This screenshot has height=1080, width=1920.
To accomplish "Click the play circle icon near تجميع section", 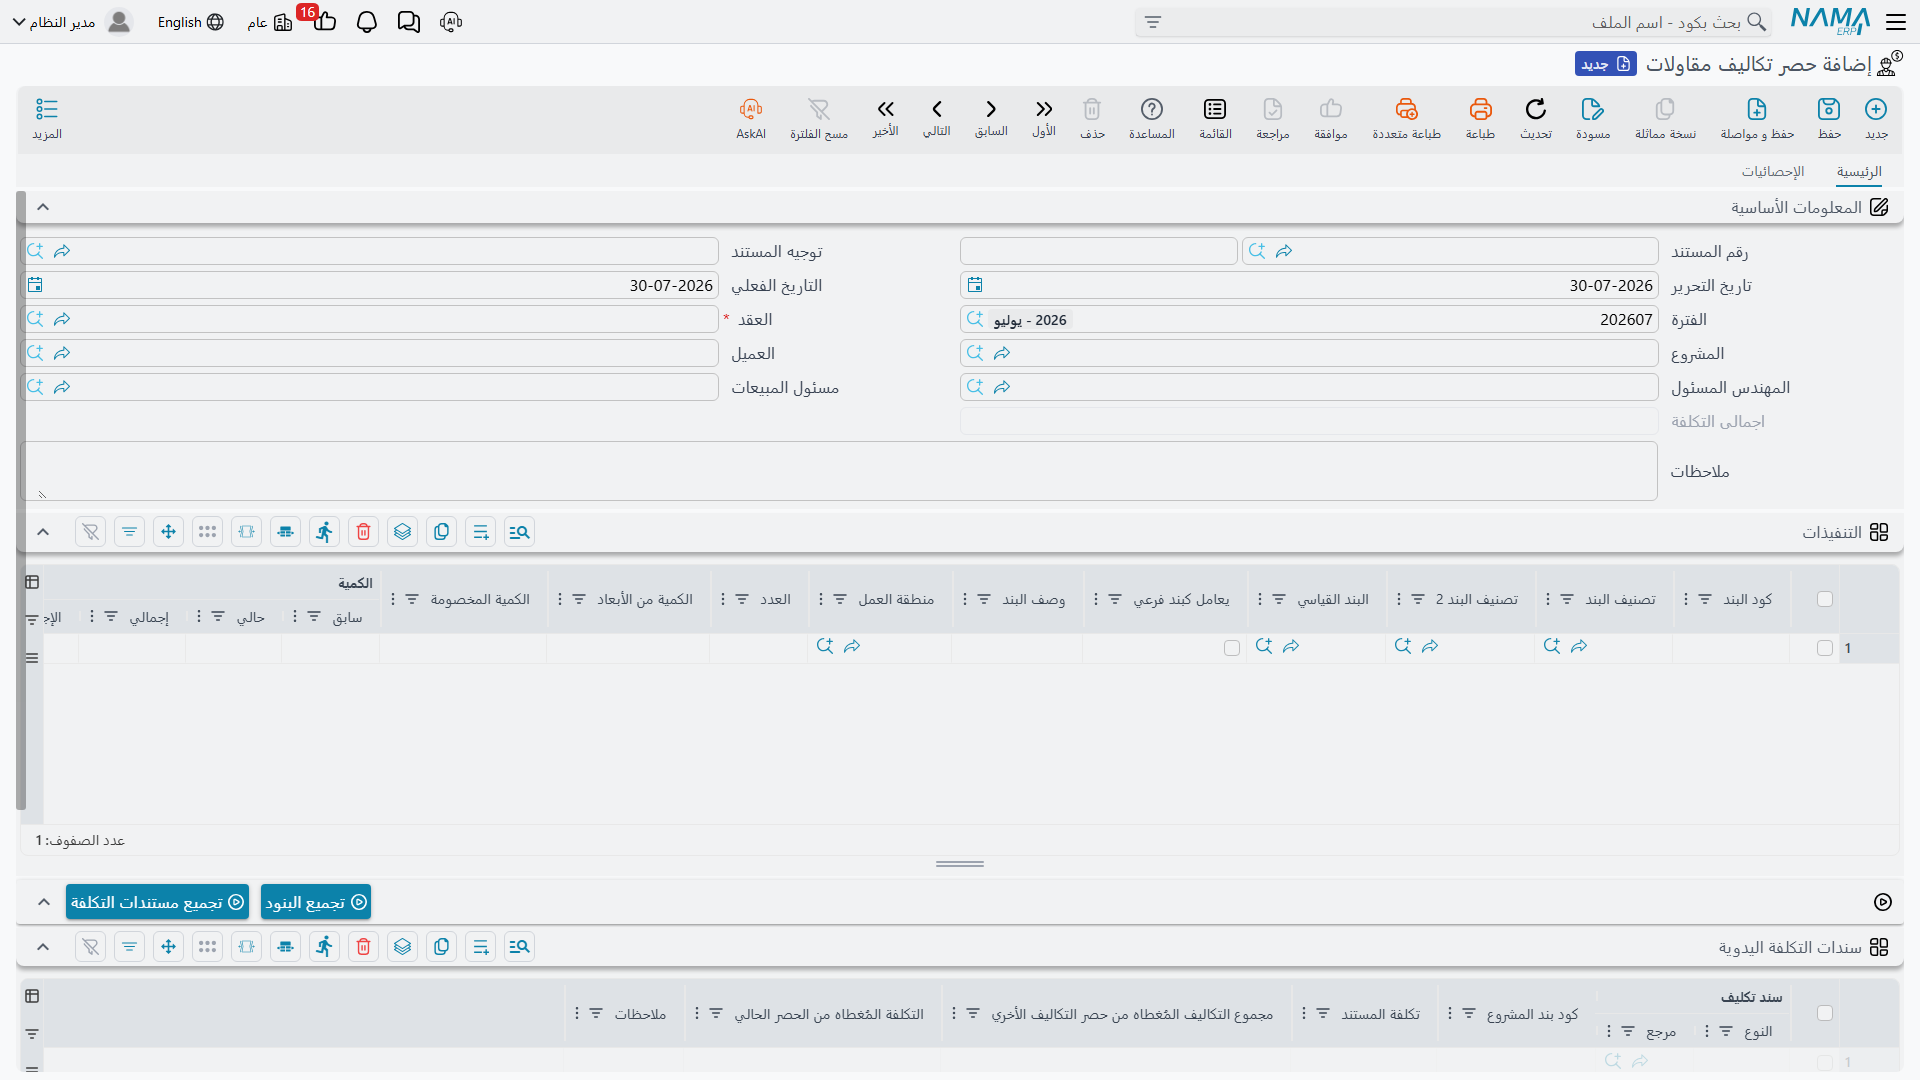I will click(1883, 902).
